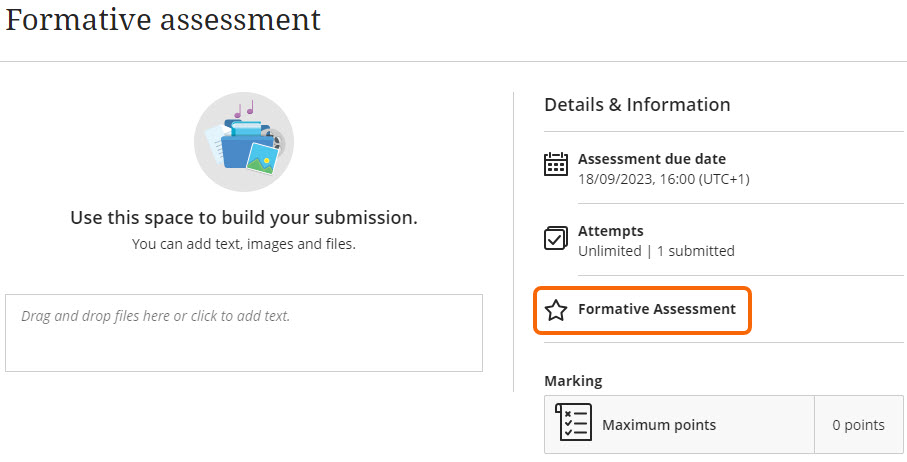Screen dimensions: 907x462
Task: Click the Details & Information heading
Action: click(x=637, y=105)
